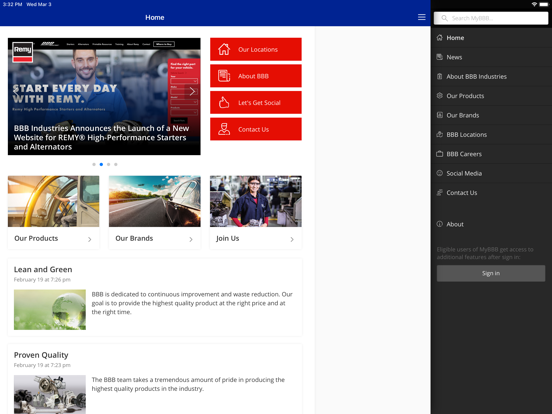Click thumbs-up icon on Let's Get Social
552x414 pixels.
[x=224, y=102]
